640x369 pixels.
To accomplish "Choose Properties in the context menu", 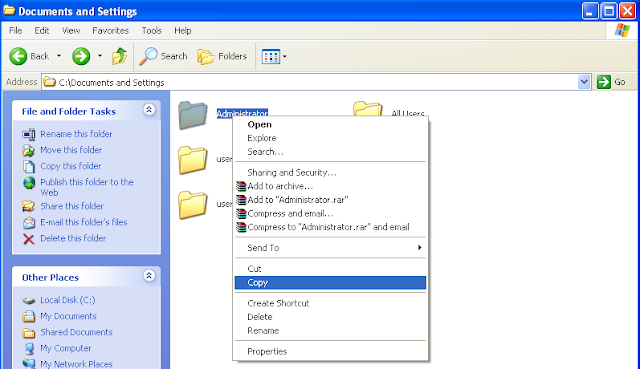I will pyautogui.click(x=330, y=351).
